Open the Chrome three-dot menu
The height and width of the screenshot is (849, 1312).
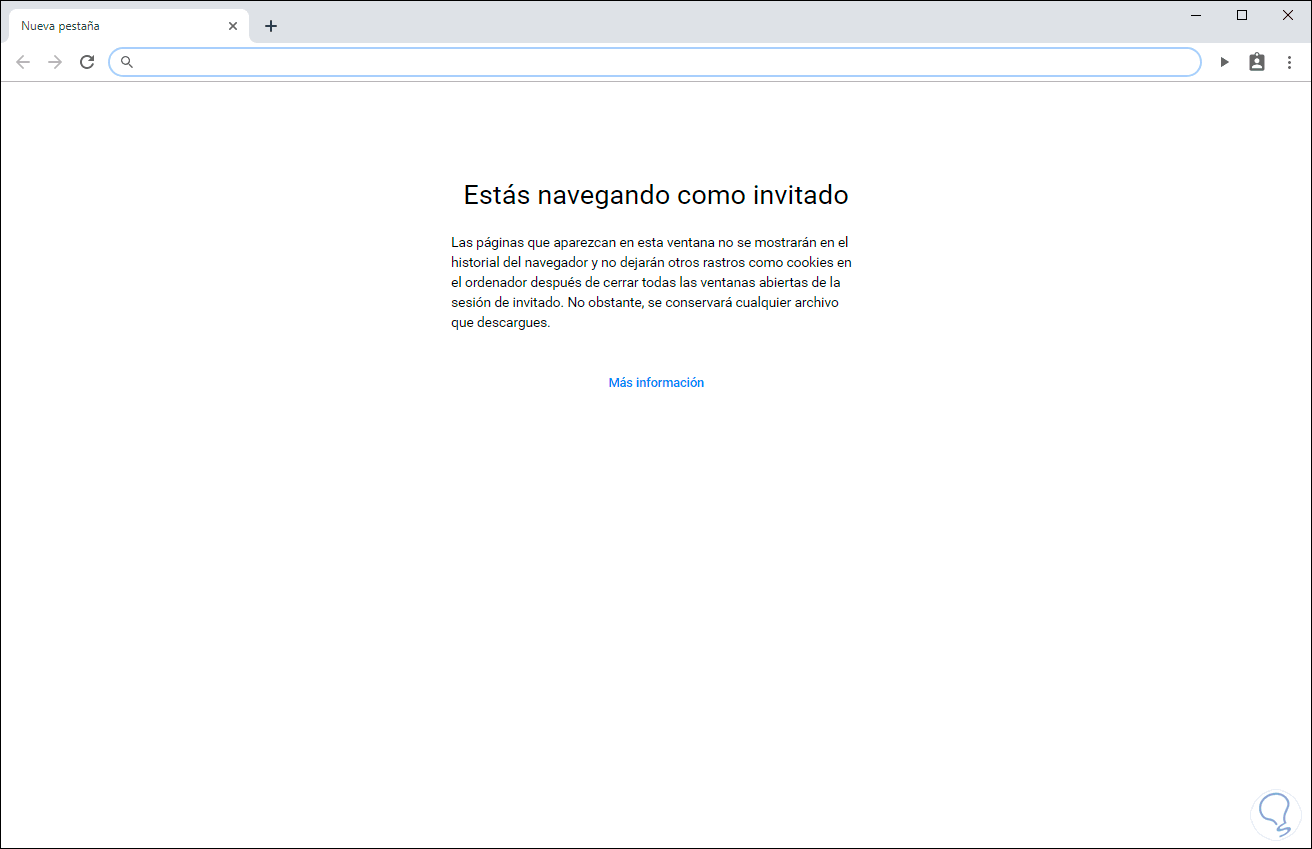(x=1289, y=62)
